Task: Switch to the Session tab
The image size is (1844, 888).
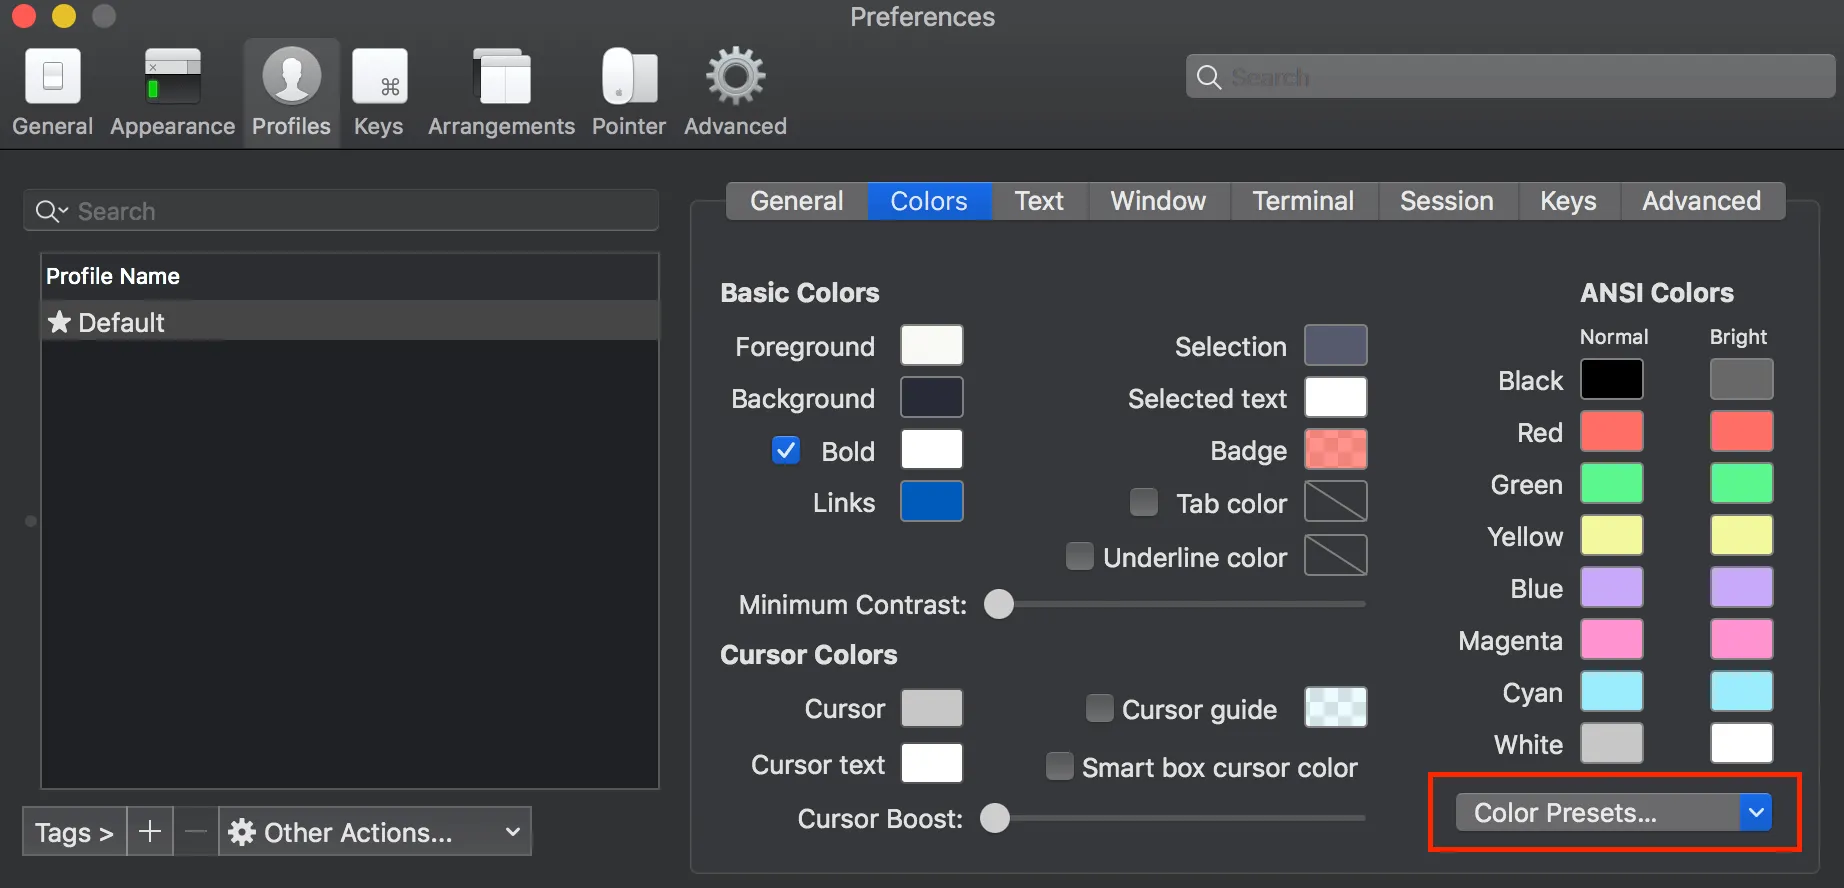Action: point(1447,201)
